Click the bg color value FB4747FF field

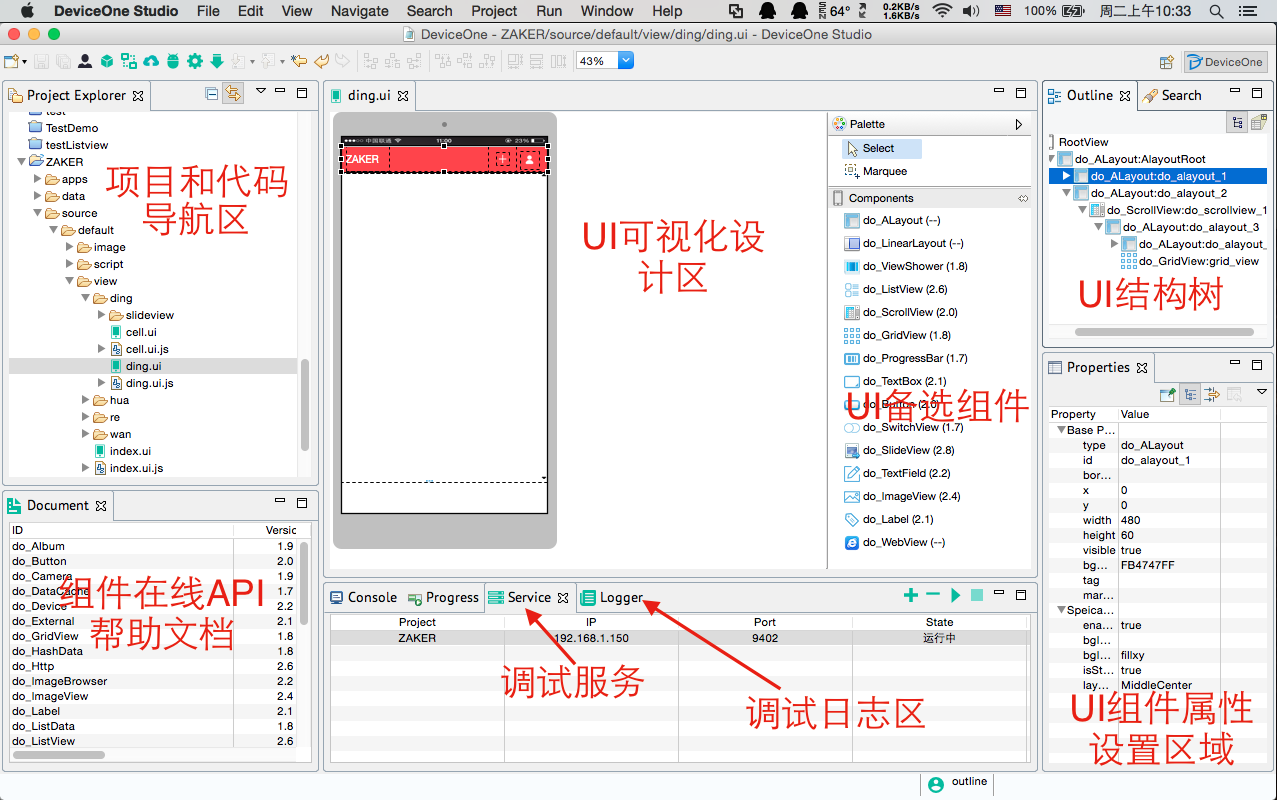(1147, 565)
